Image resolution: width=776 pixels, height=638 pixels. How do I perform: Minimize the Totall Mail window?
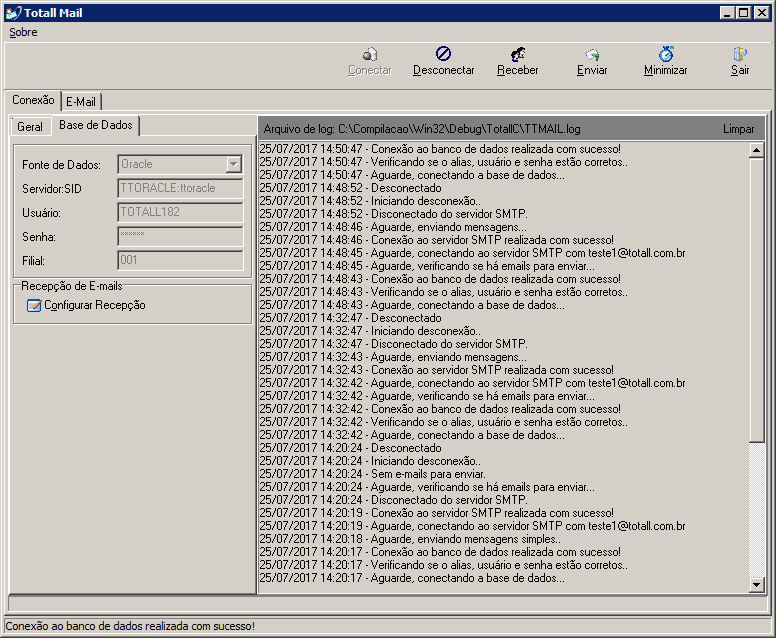pyautogui.click(x=727, y=13)
